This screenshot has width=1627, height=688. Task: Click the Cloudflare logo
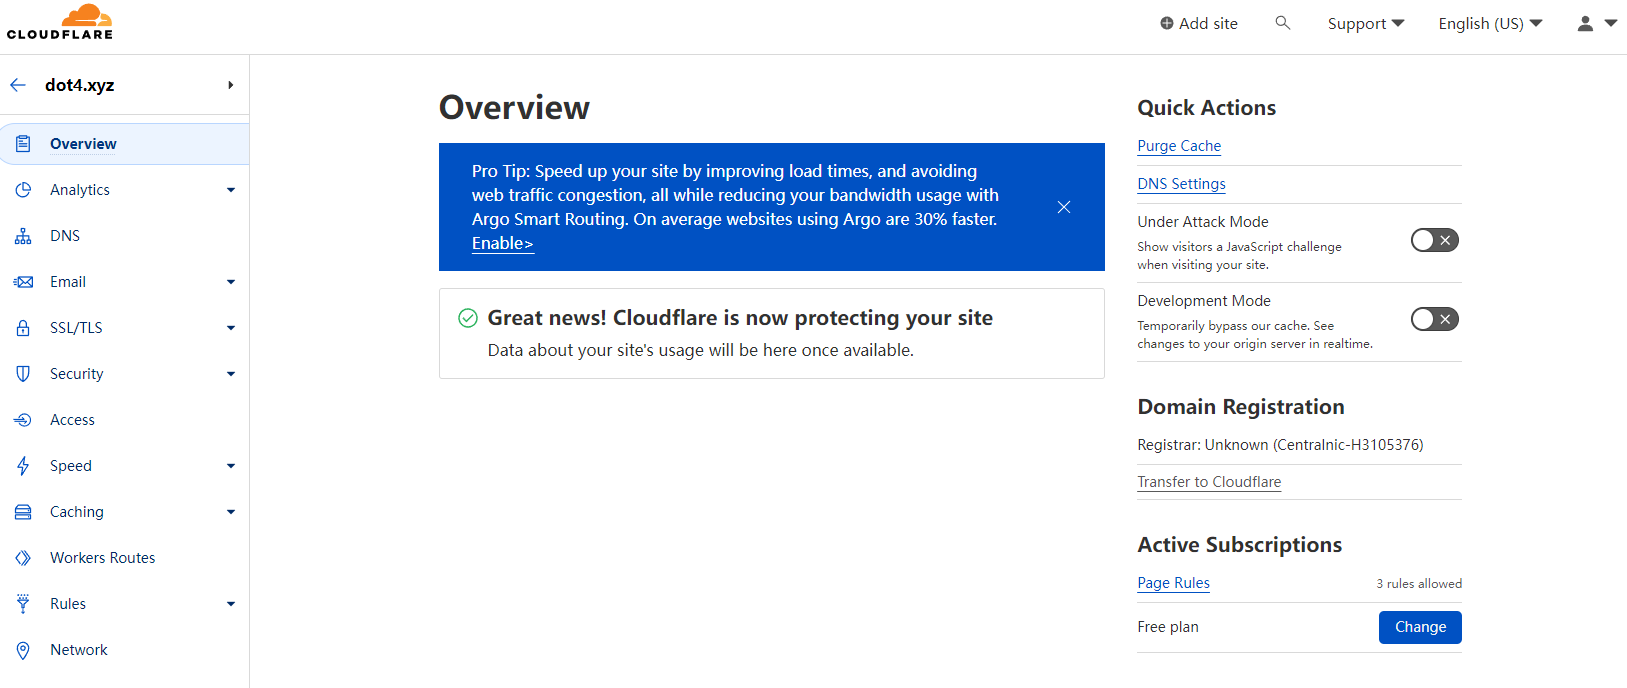click(60, 22)
